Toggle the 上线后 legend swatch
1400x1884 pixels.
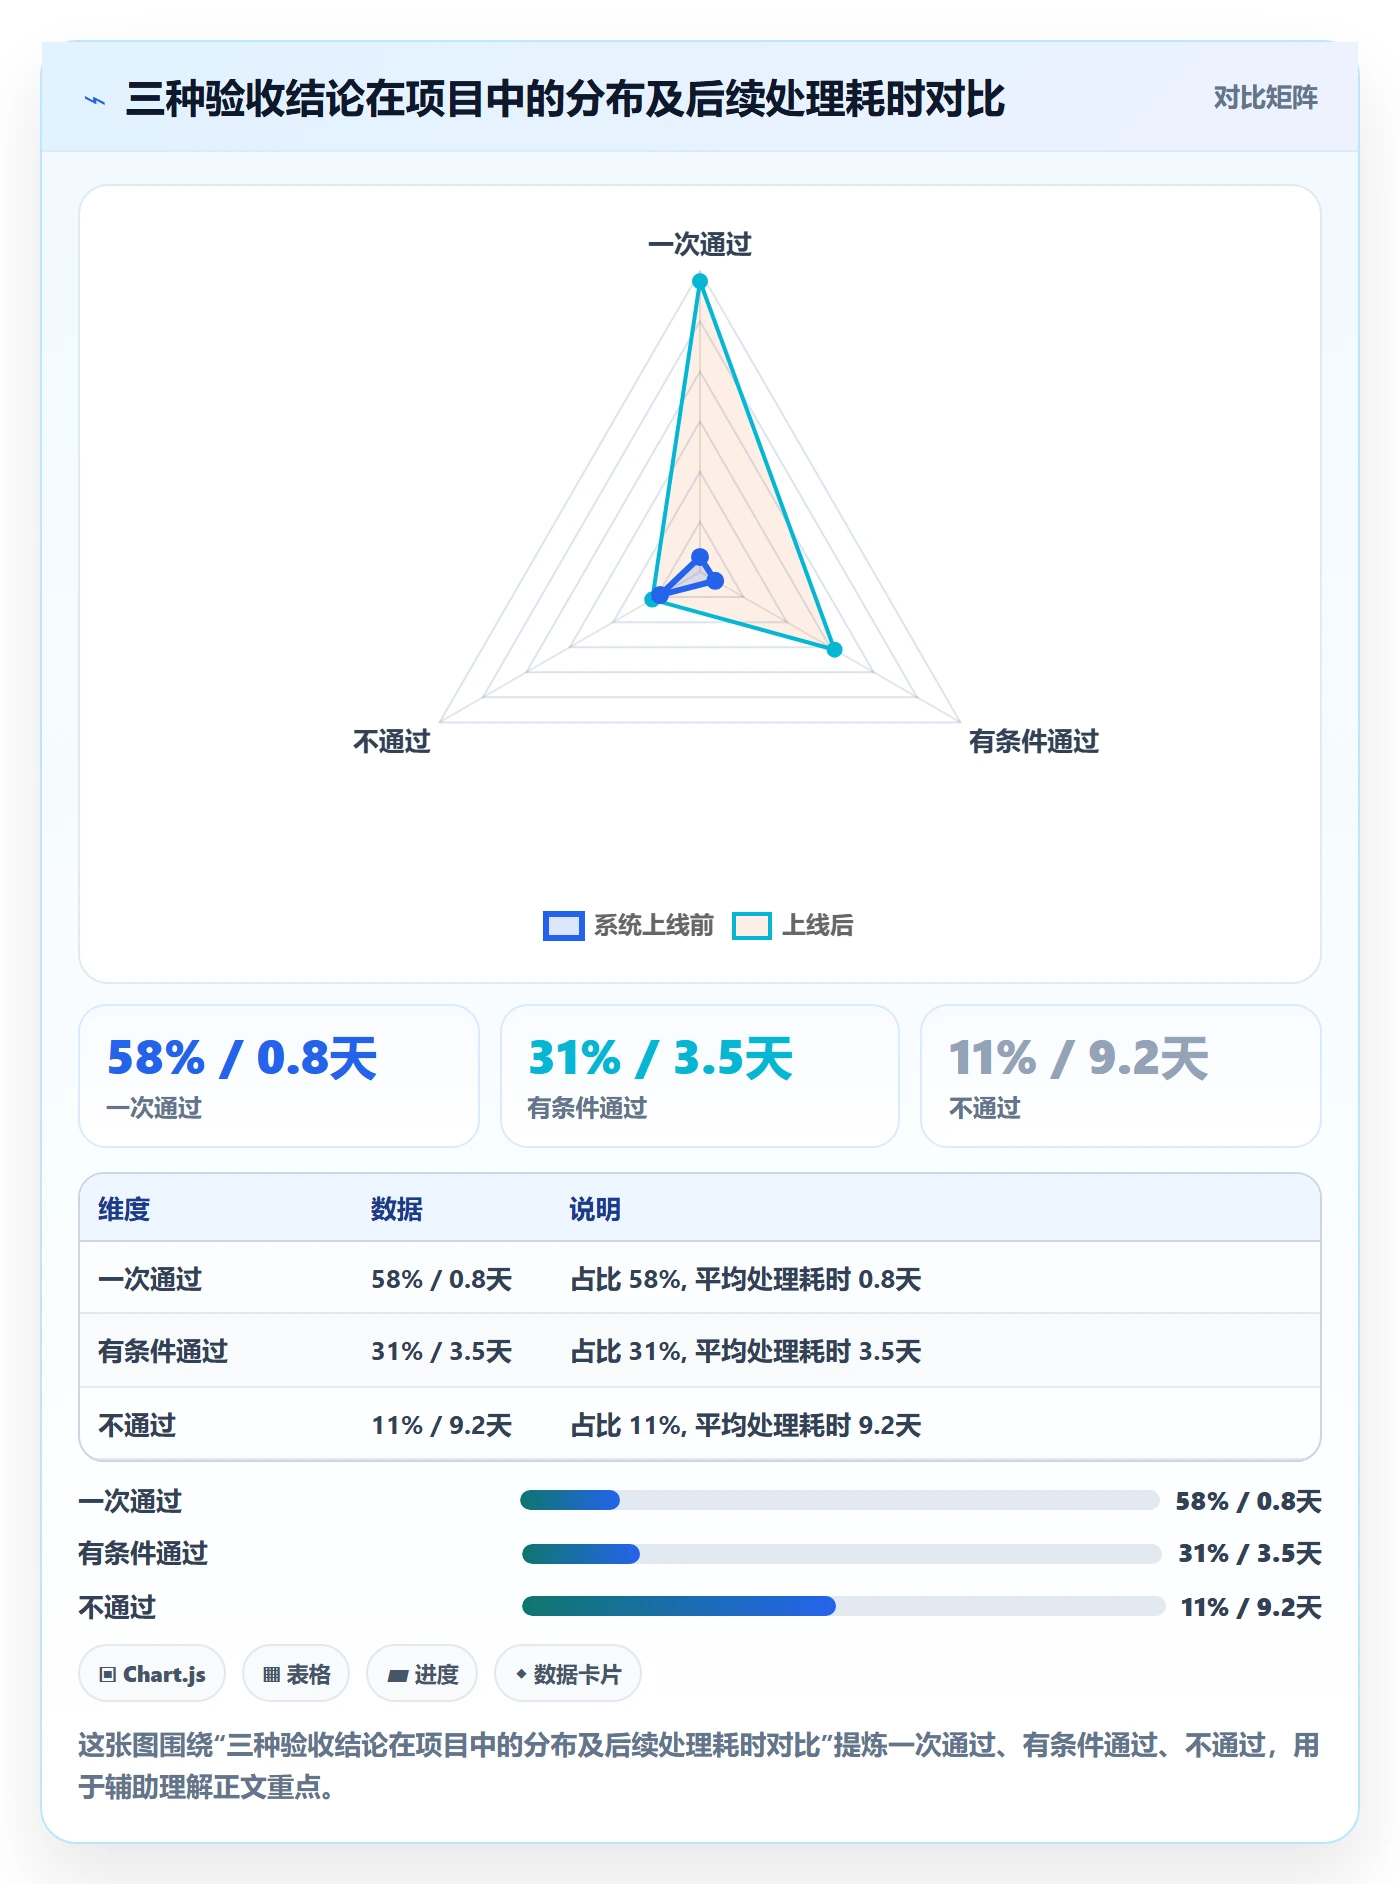click(x=752, y=925)
